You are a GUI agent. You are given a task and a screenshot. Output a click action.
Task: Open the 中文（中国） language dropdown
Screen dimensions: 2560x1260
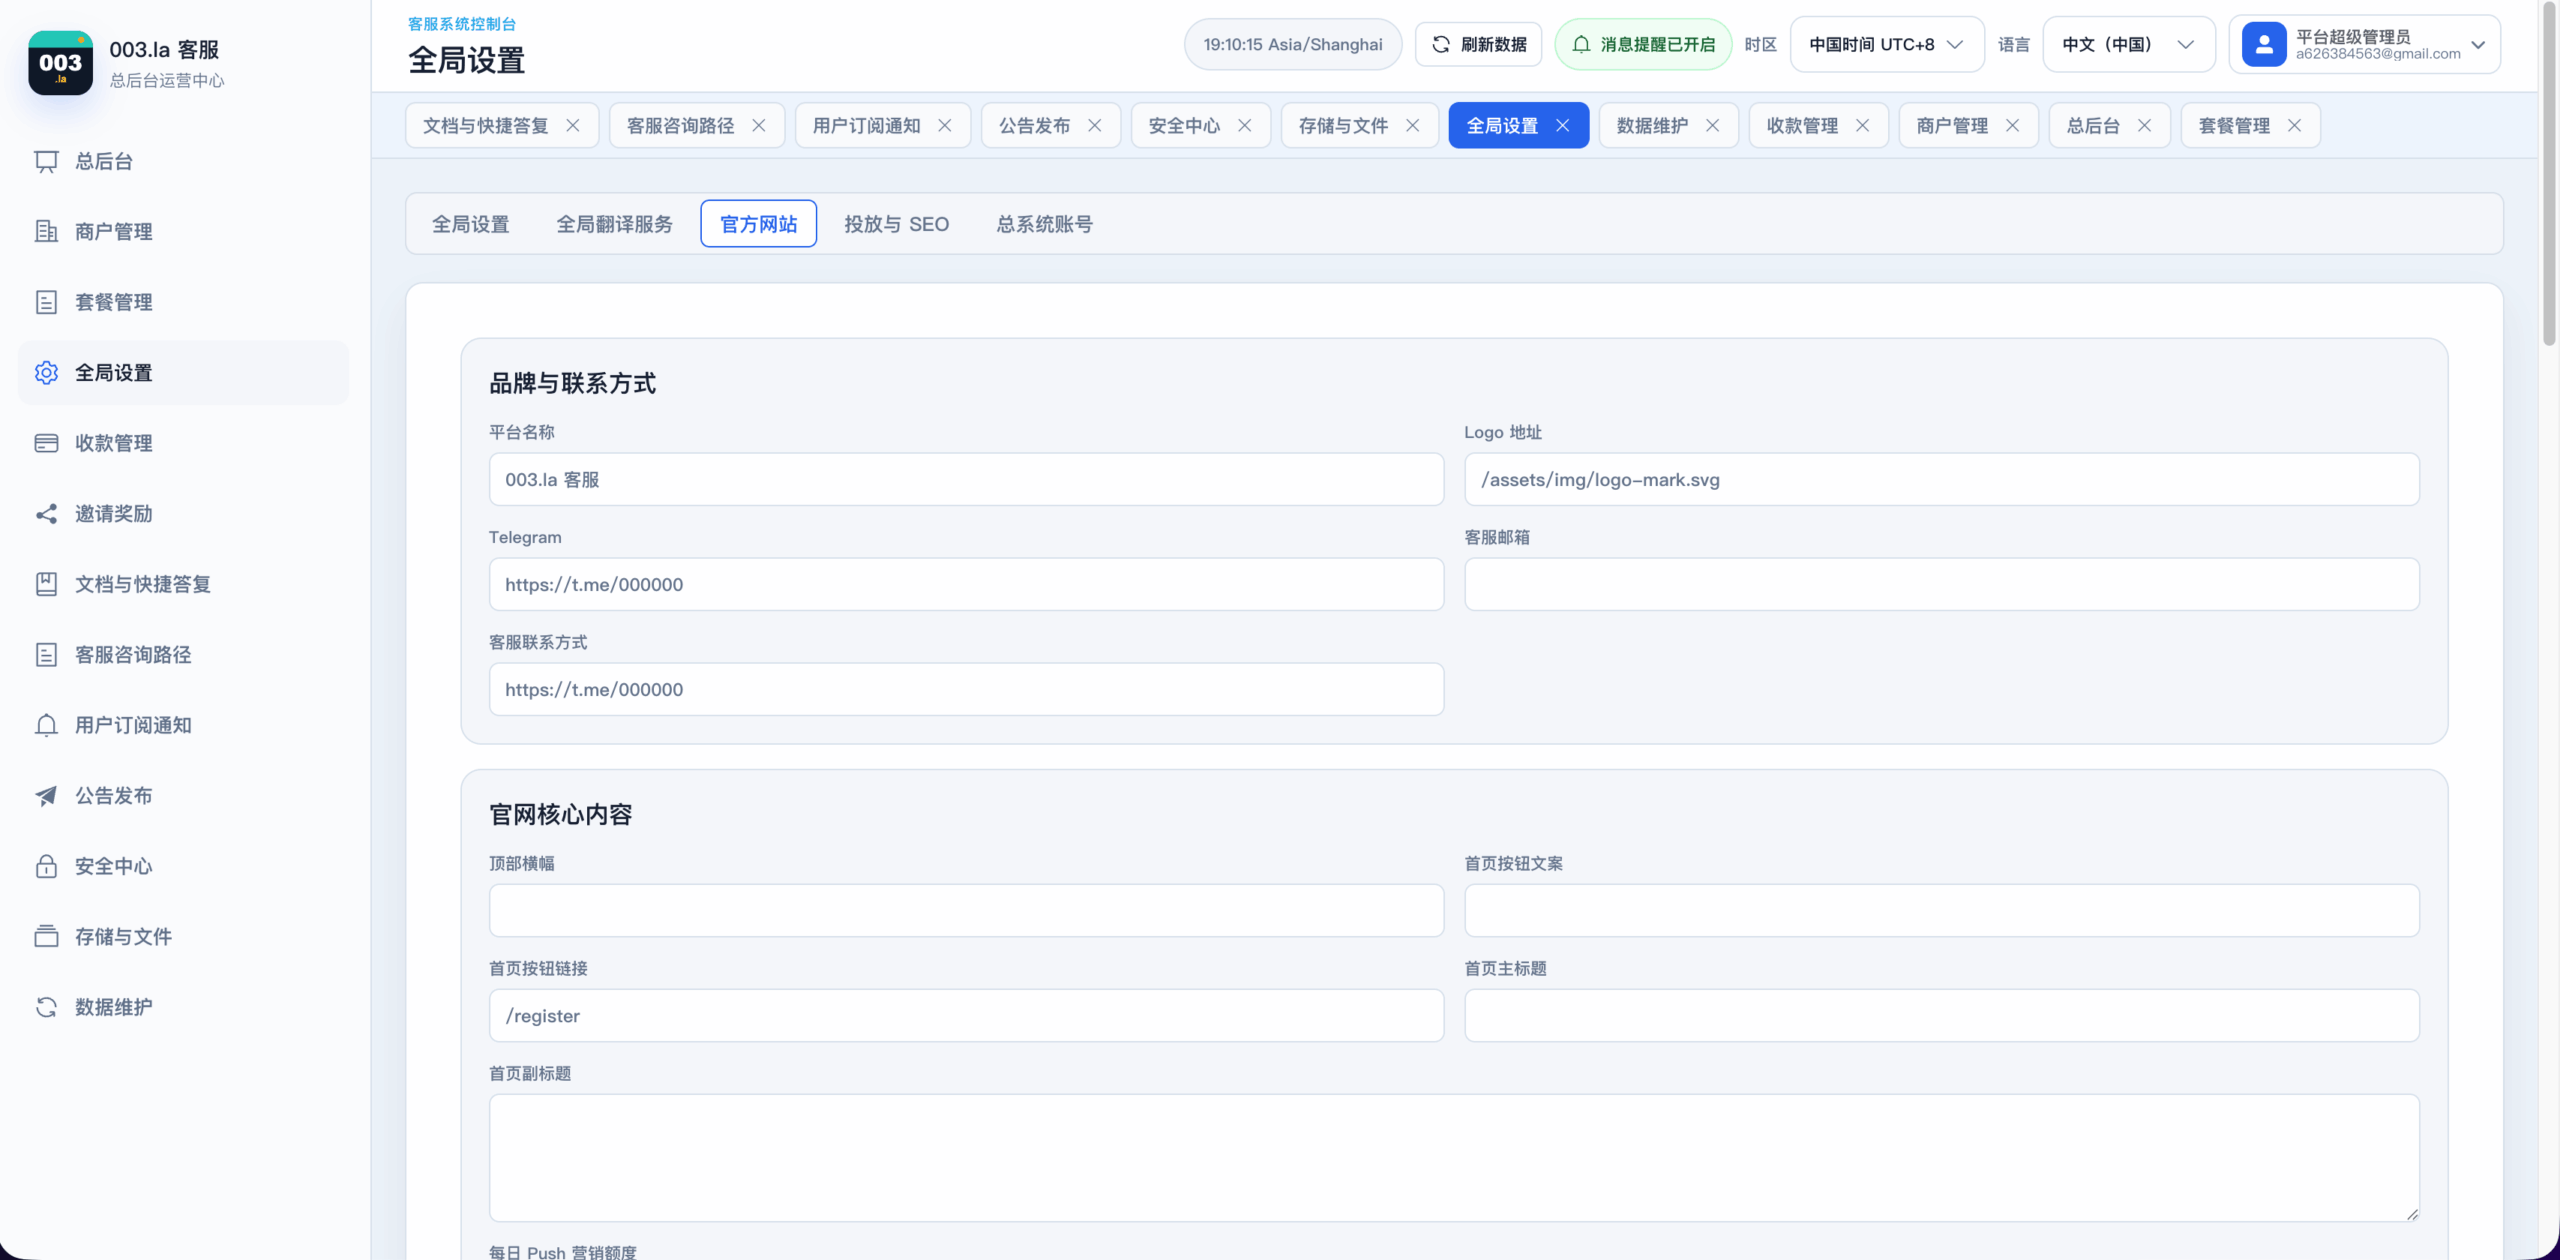pyautogui.click(x=2128, y=45)
